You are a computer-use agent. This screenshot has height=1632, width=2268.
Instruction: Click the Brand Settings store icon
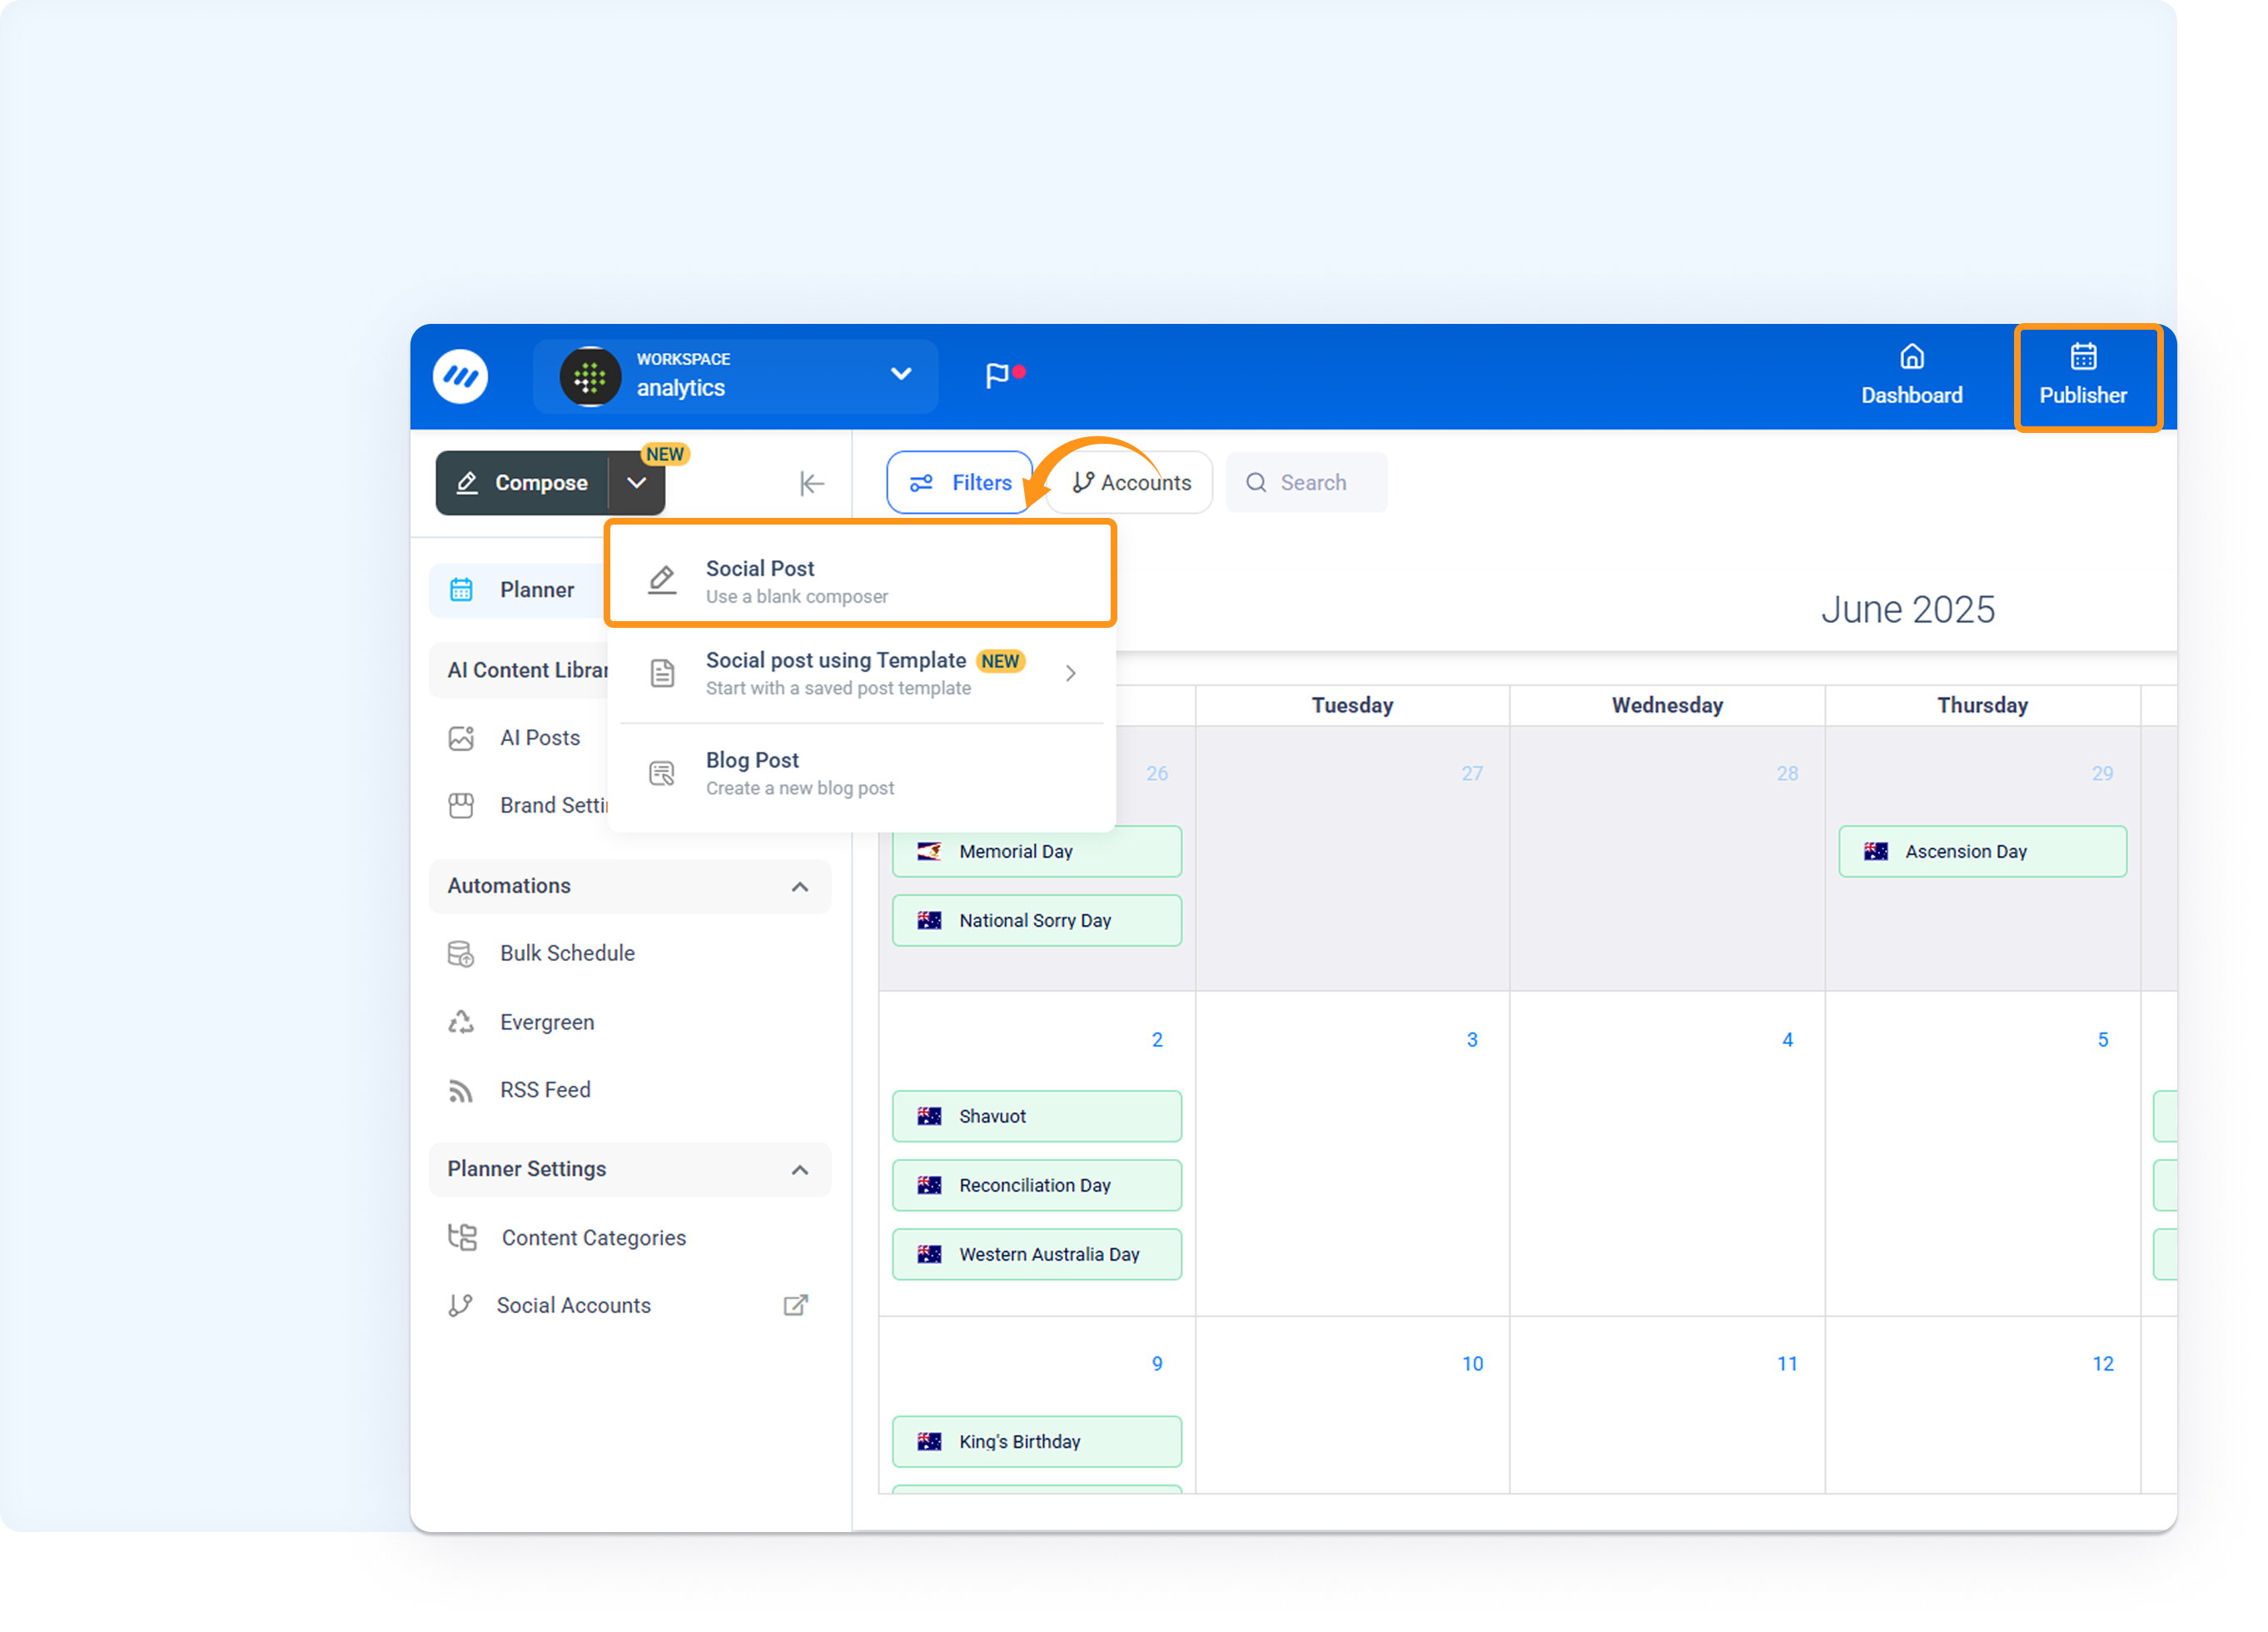461,806
